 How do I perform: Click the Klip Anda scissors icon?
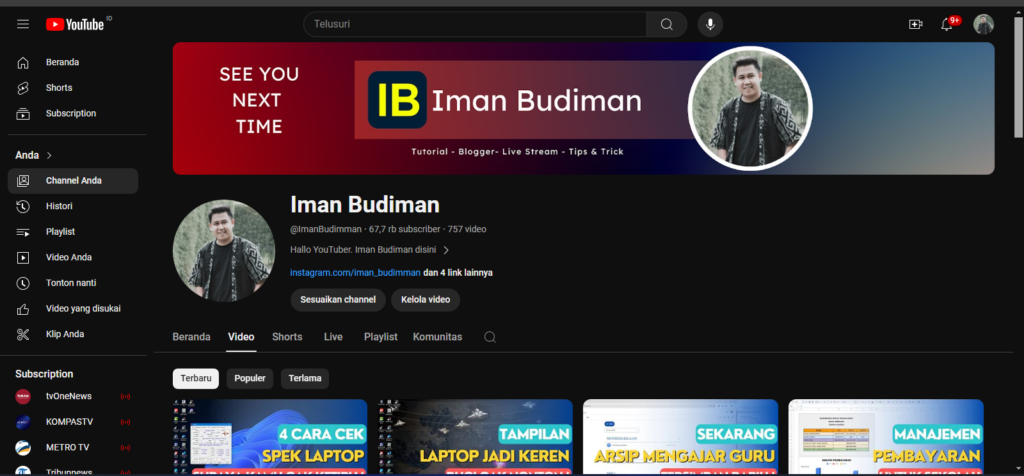tap(23, 334)
